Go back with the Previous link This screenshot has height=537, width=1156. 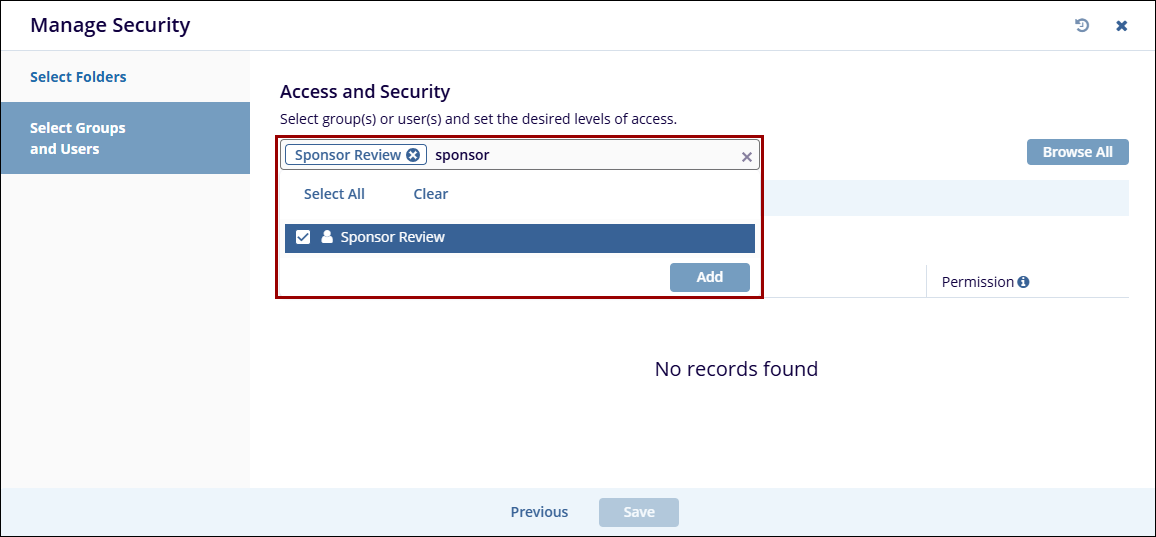(x=539, y=512)
